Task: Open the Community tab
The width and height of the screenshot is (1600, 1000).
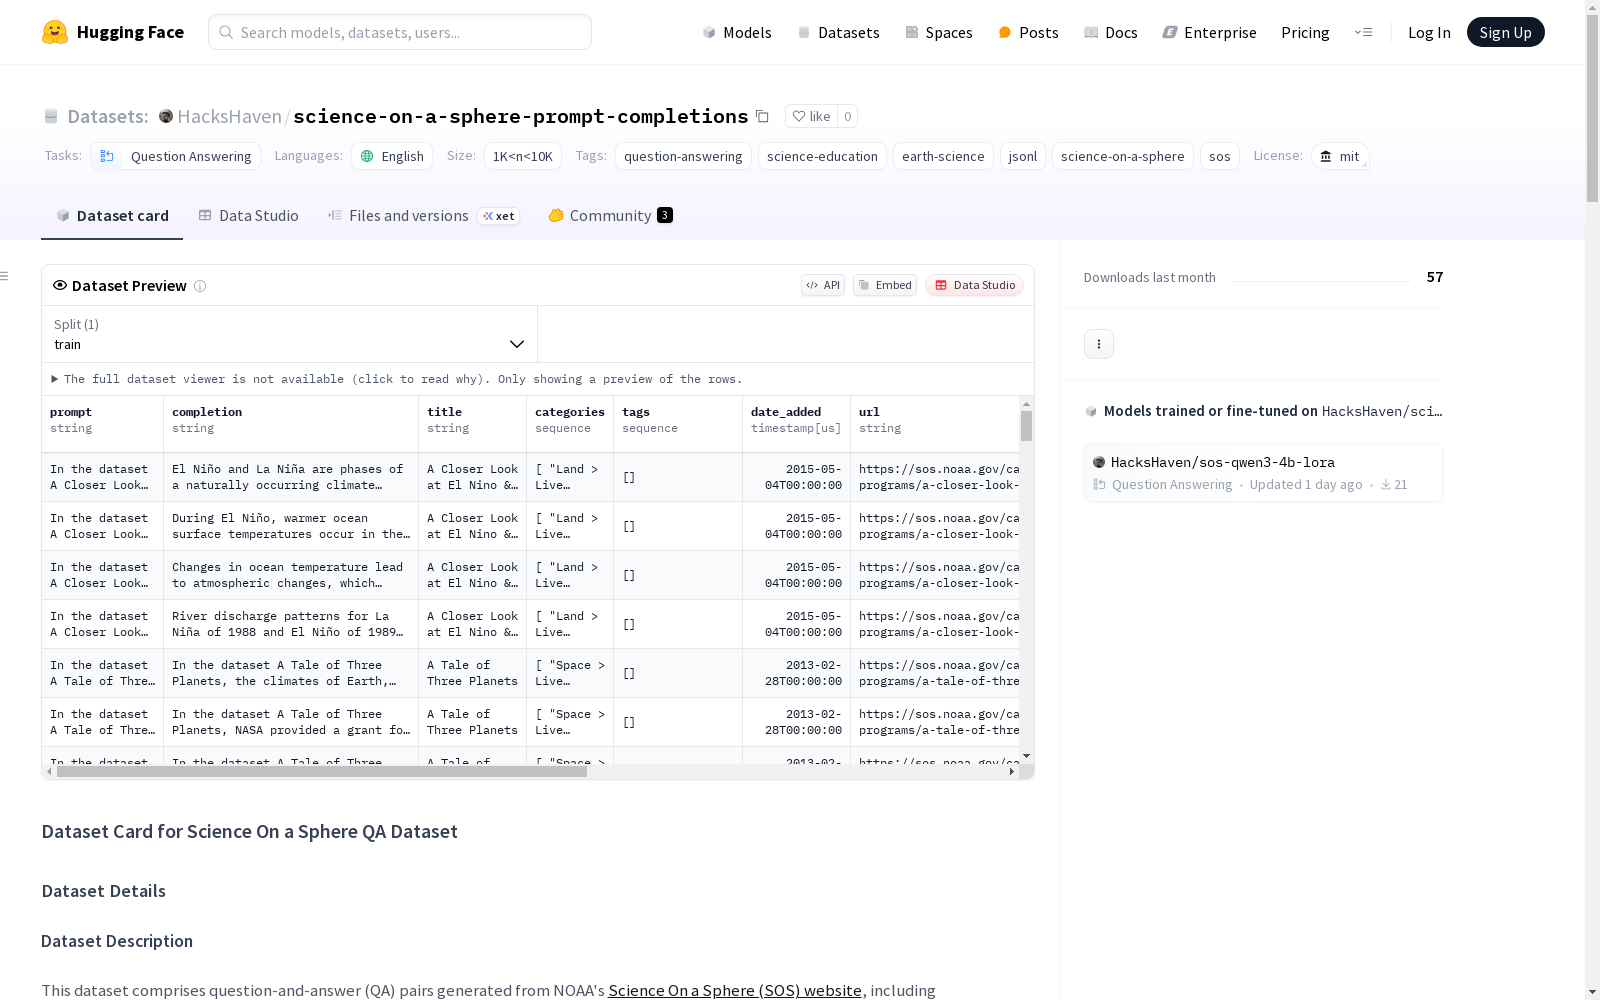Action: pos(610,216)
